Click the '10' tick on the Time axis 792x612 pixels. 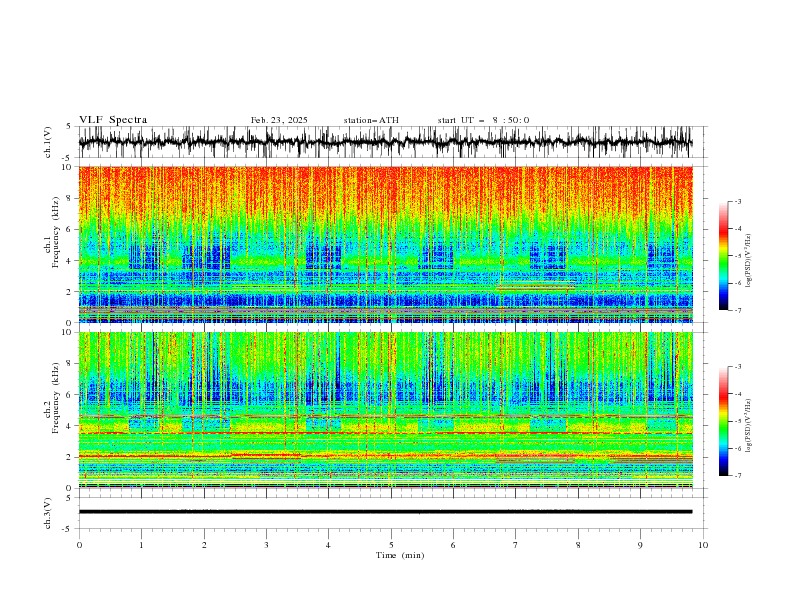pos(703,545)
